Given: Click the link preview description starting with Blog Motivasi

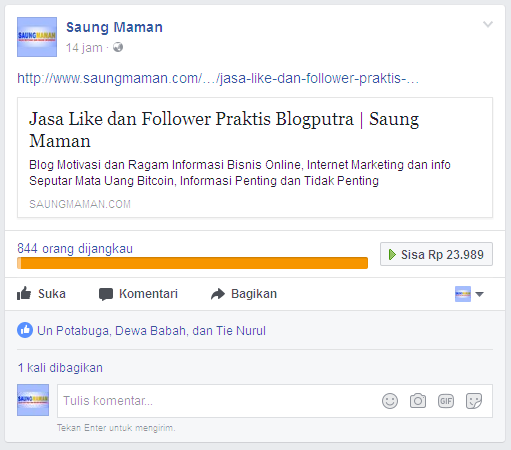Looking at the screenshot, I should pos(240,173).
